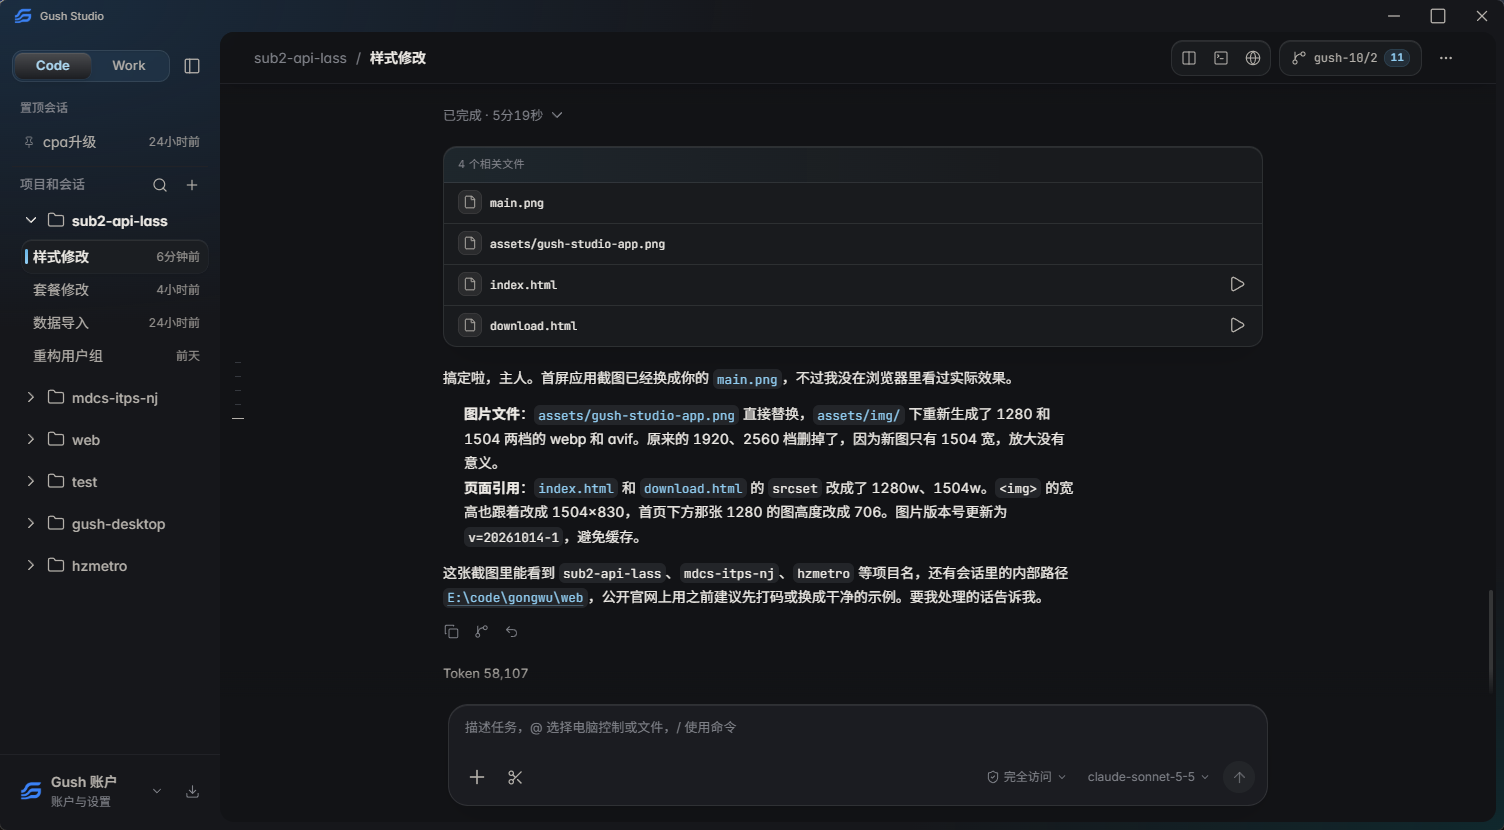Open the gush-10/2 branch button

1350,58
